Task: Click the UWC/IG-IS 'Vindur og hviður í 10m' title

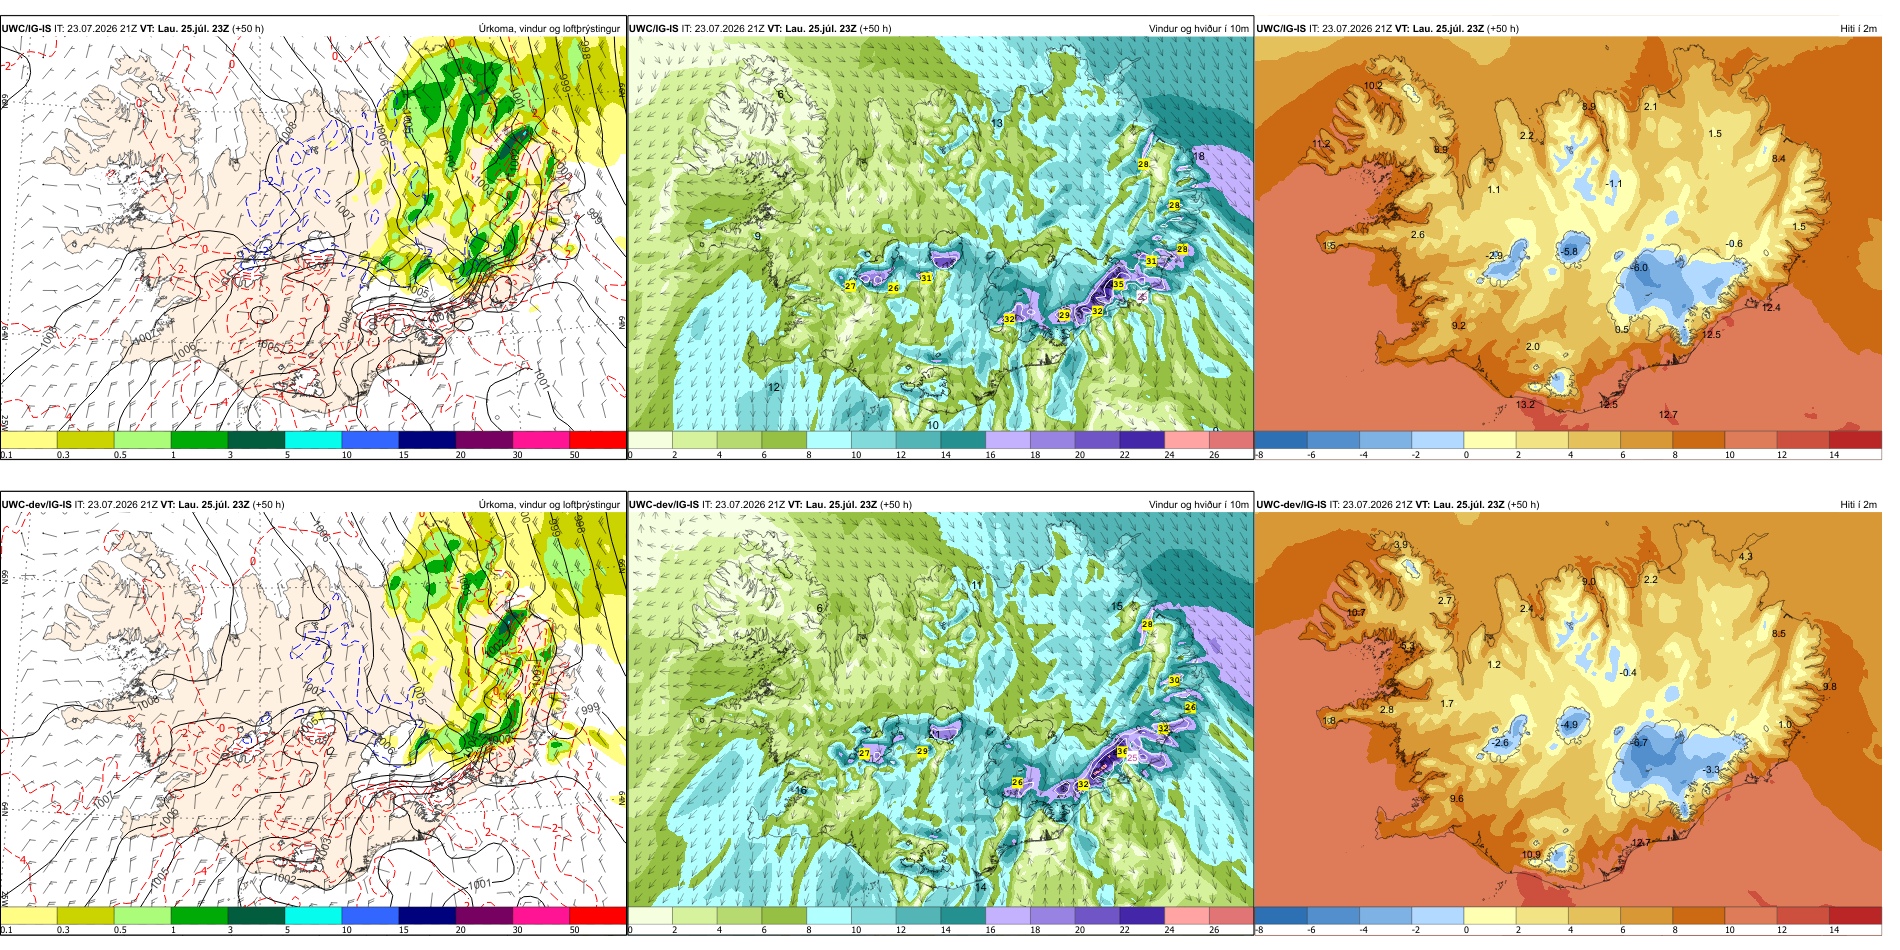Action: 1198,29
